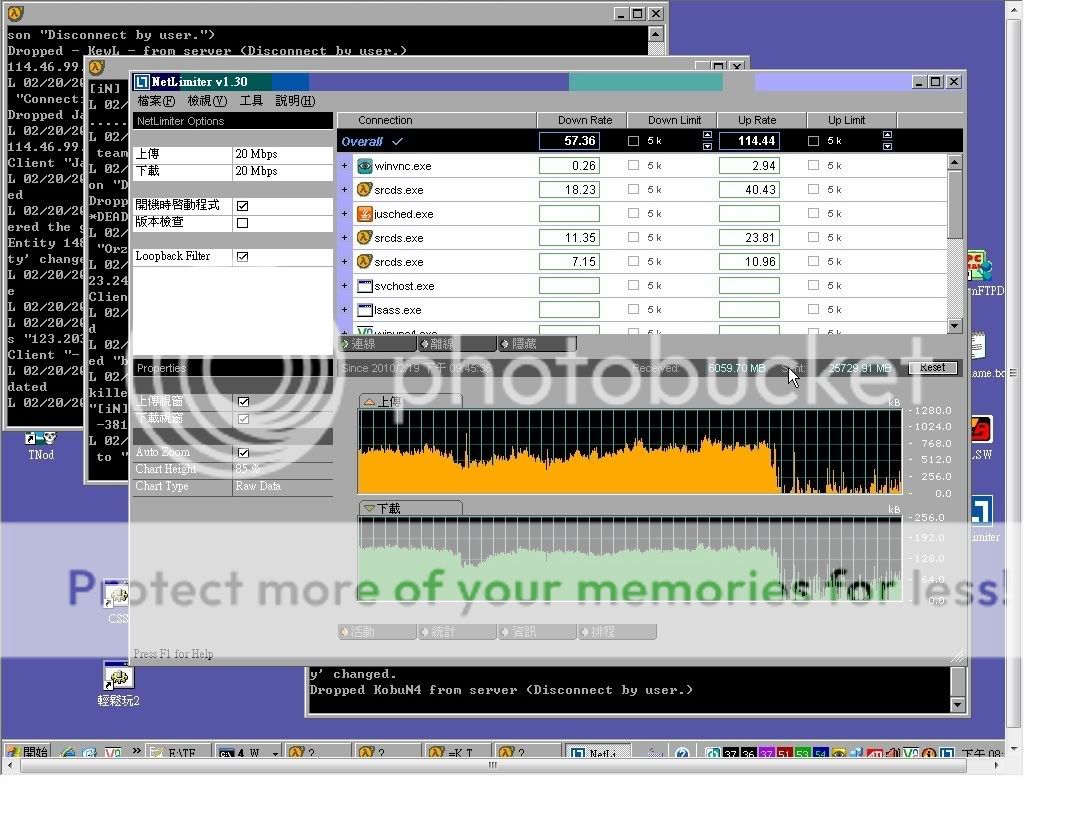Switch to the 隱藏 tab
This screenshot has width=1080, height=817.
point(537,344)
